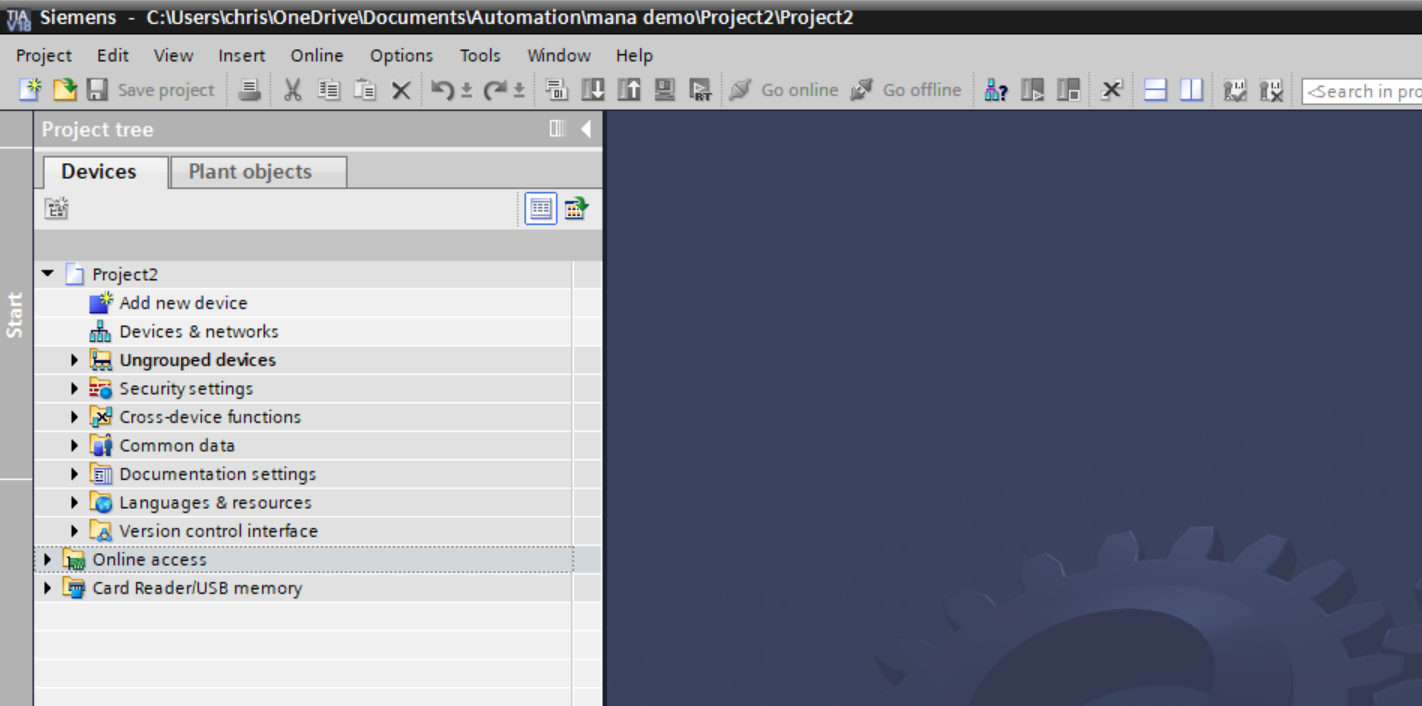
Task: Expand Version control interface node
Action: (x=74, y=531)
